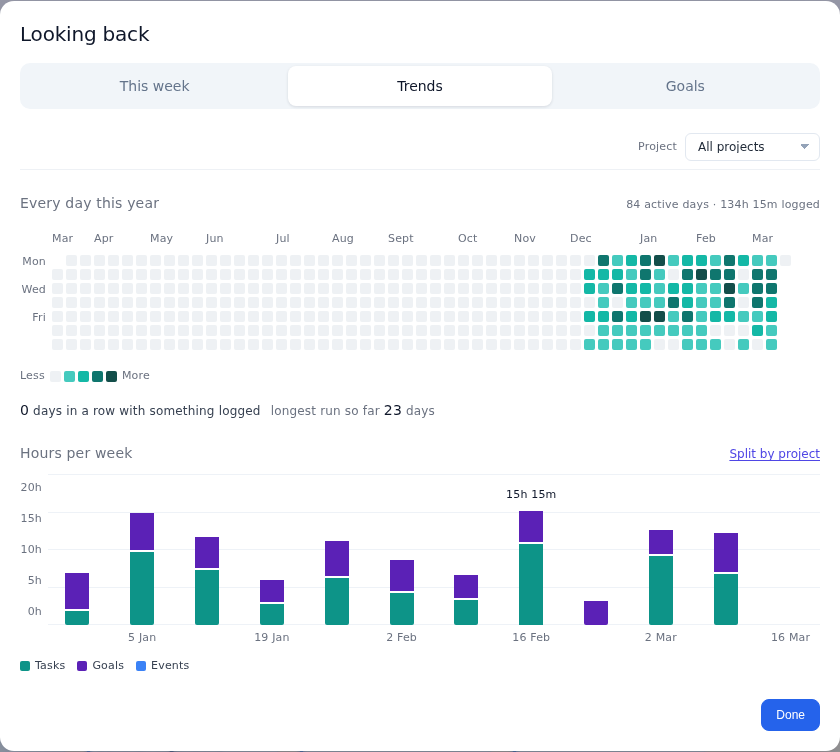
Task: Select the Trends tab
Action: tap(419, 86)
